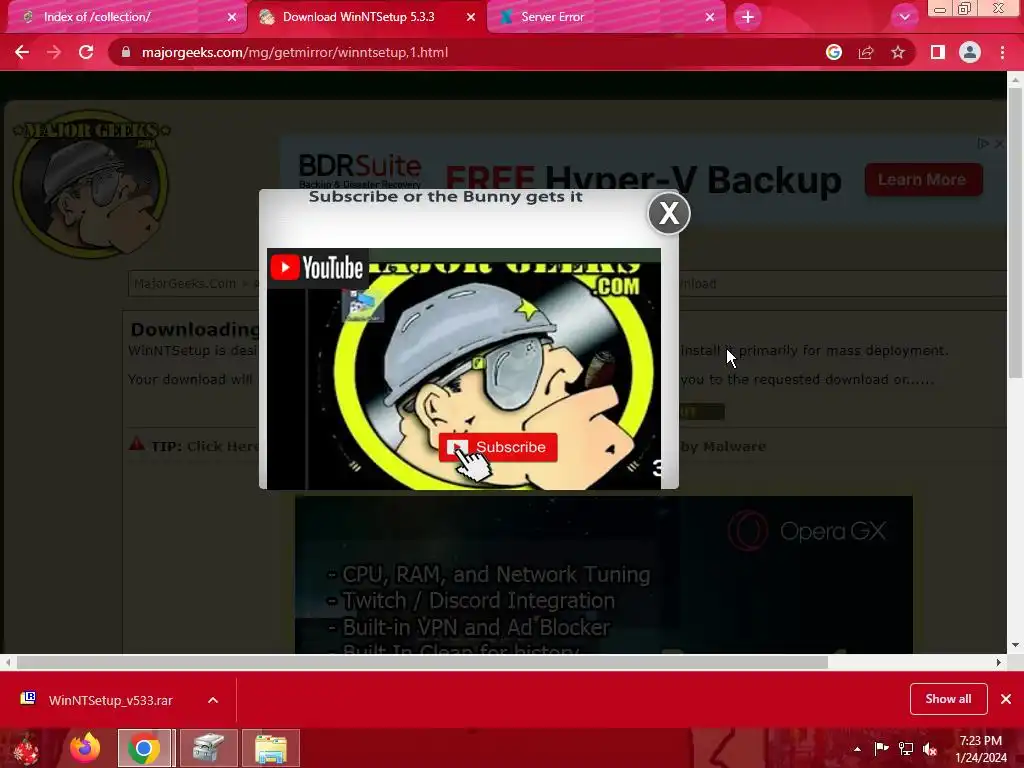1024x768 pixels.
Task: Toggle the browser side panel
Action: point(938,52)
